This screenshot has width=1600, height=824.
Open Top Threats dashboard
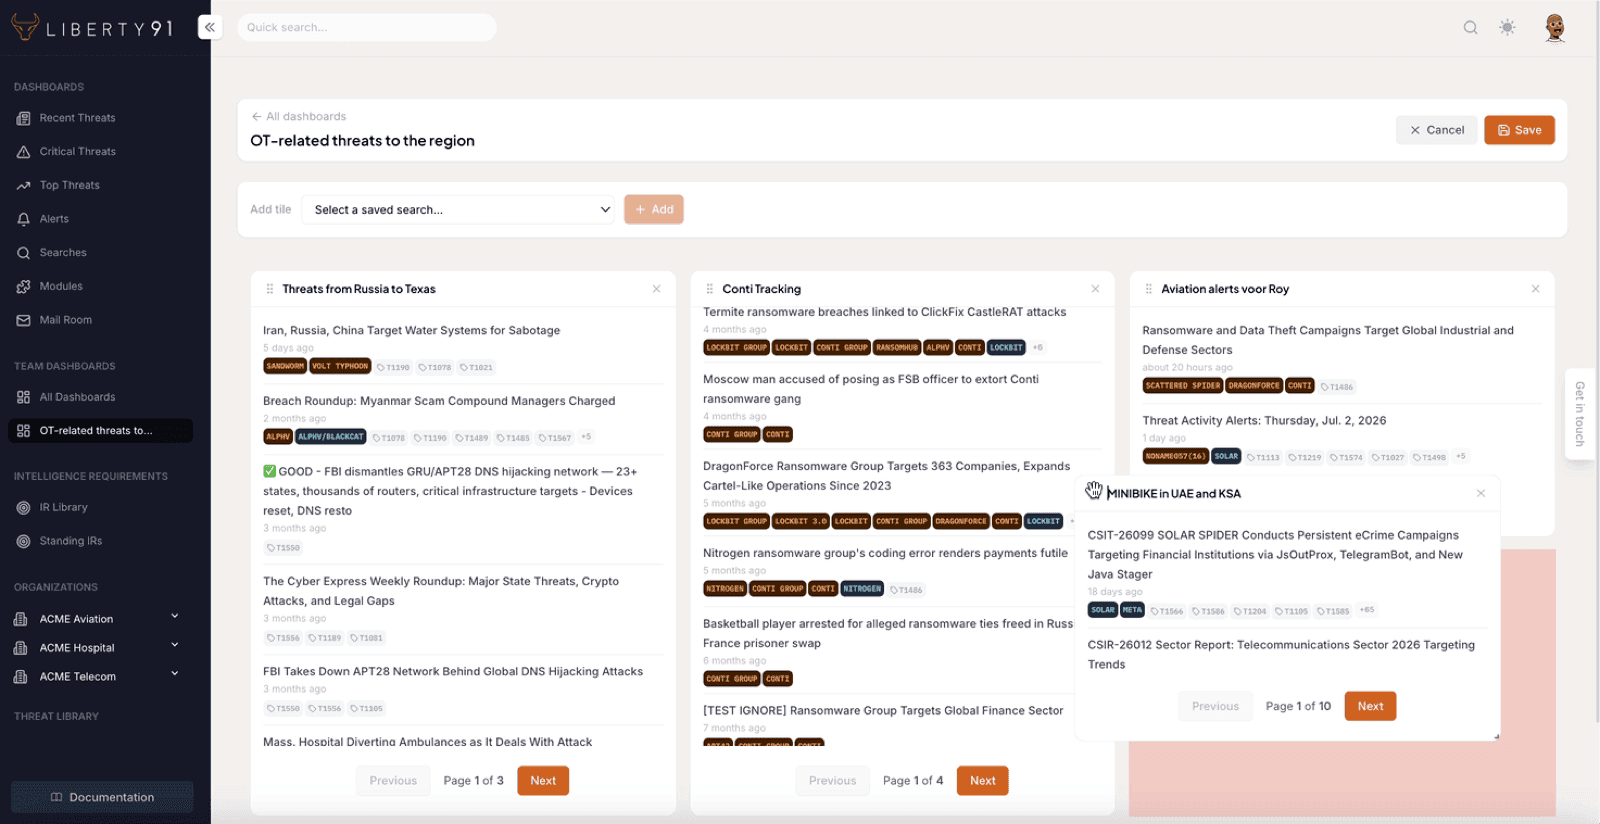point(69,185)
